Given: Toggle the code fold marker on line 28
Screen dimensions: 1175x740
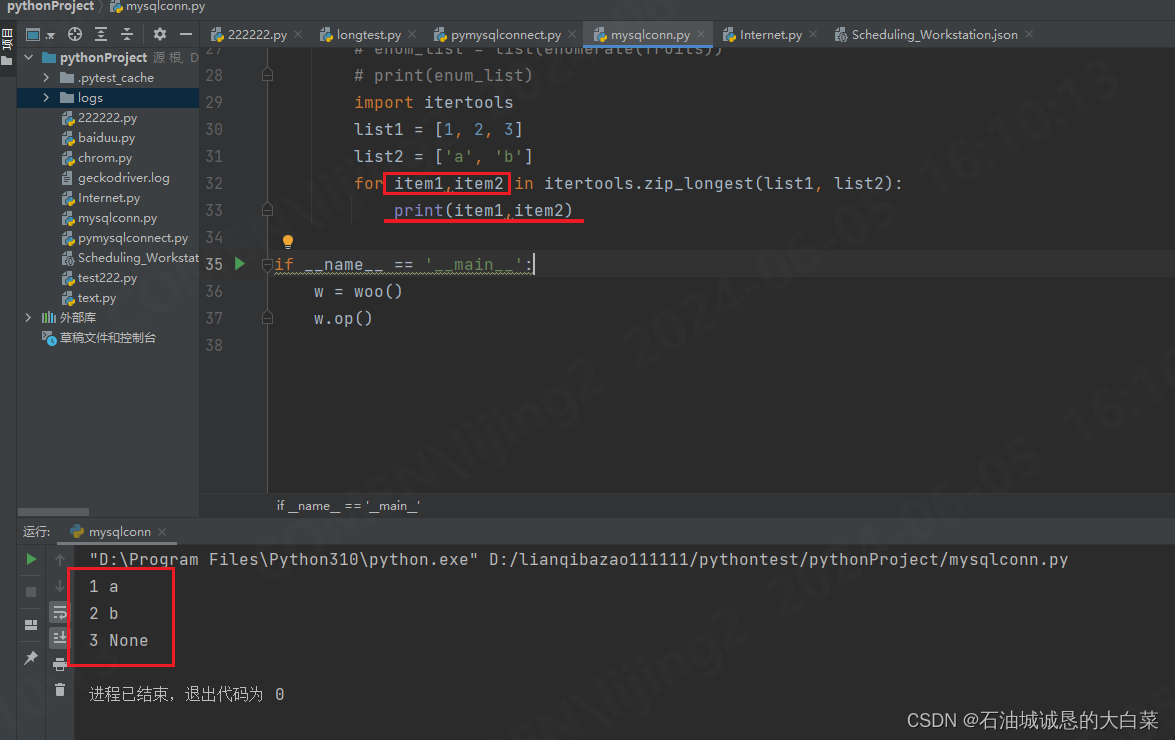Looking at the screenshot, I should (268, 75).
